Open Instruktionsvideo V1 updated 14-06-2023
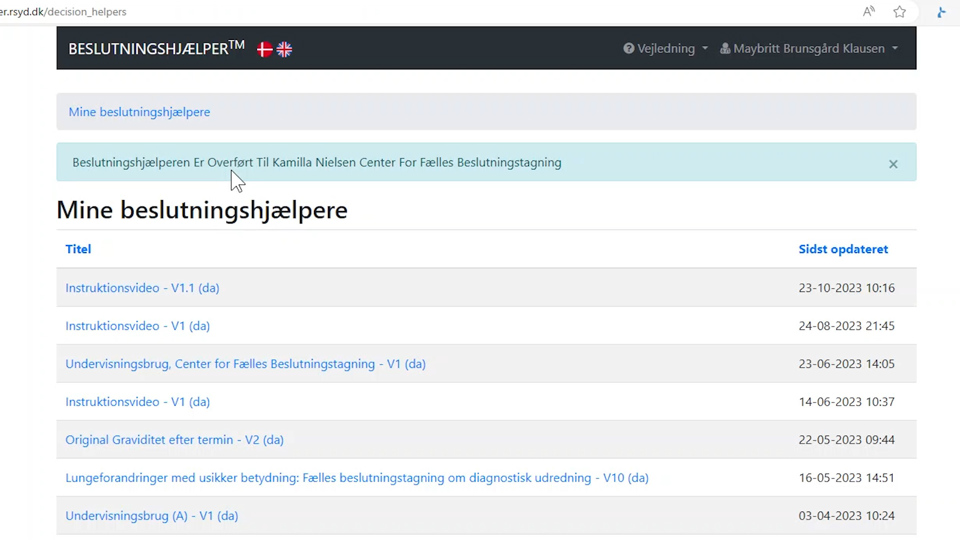 [x=137, y=402]
